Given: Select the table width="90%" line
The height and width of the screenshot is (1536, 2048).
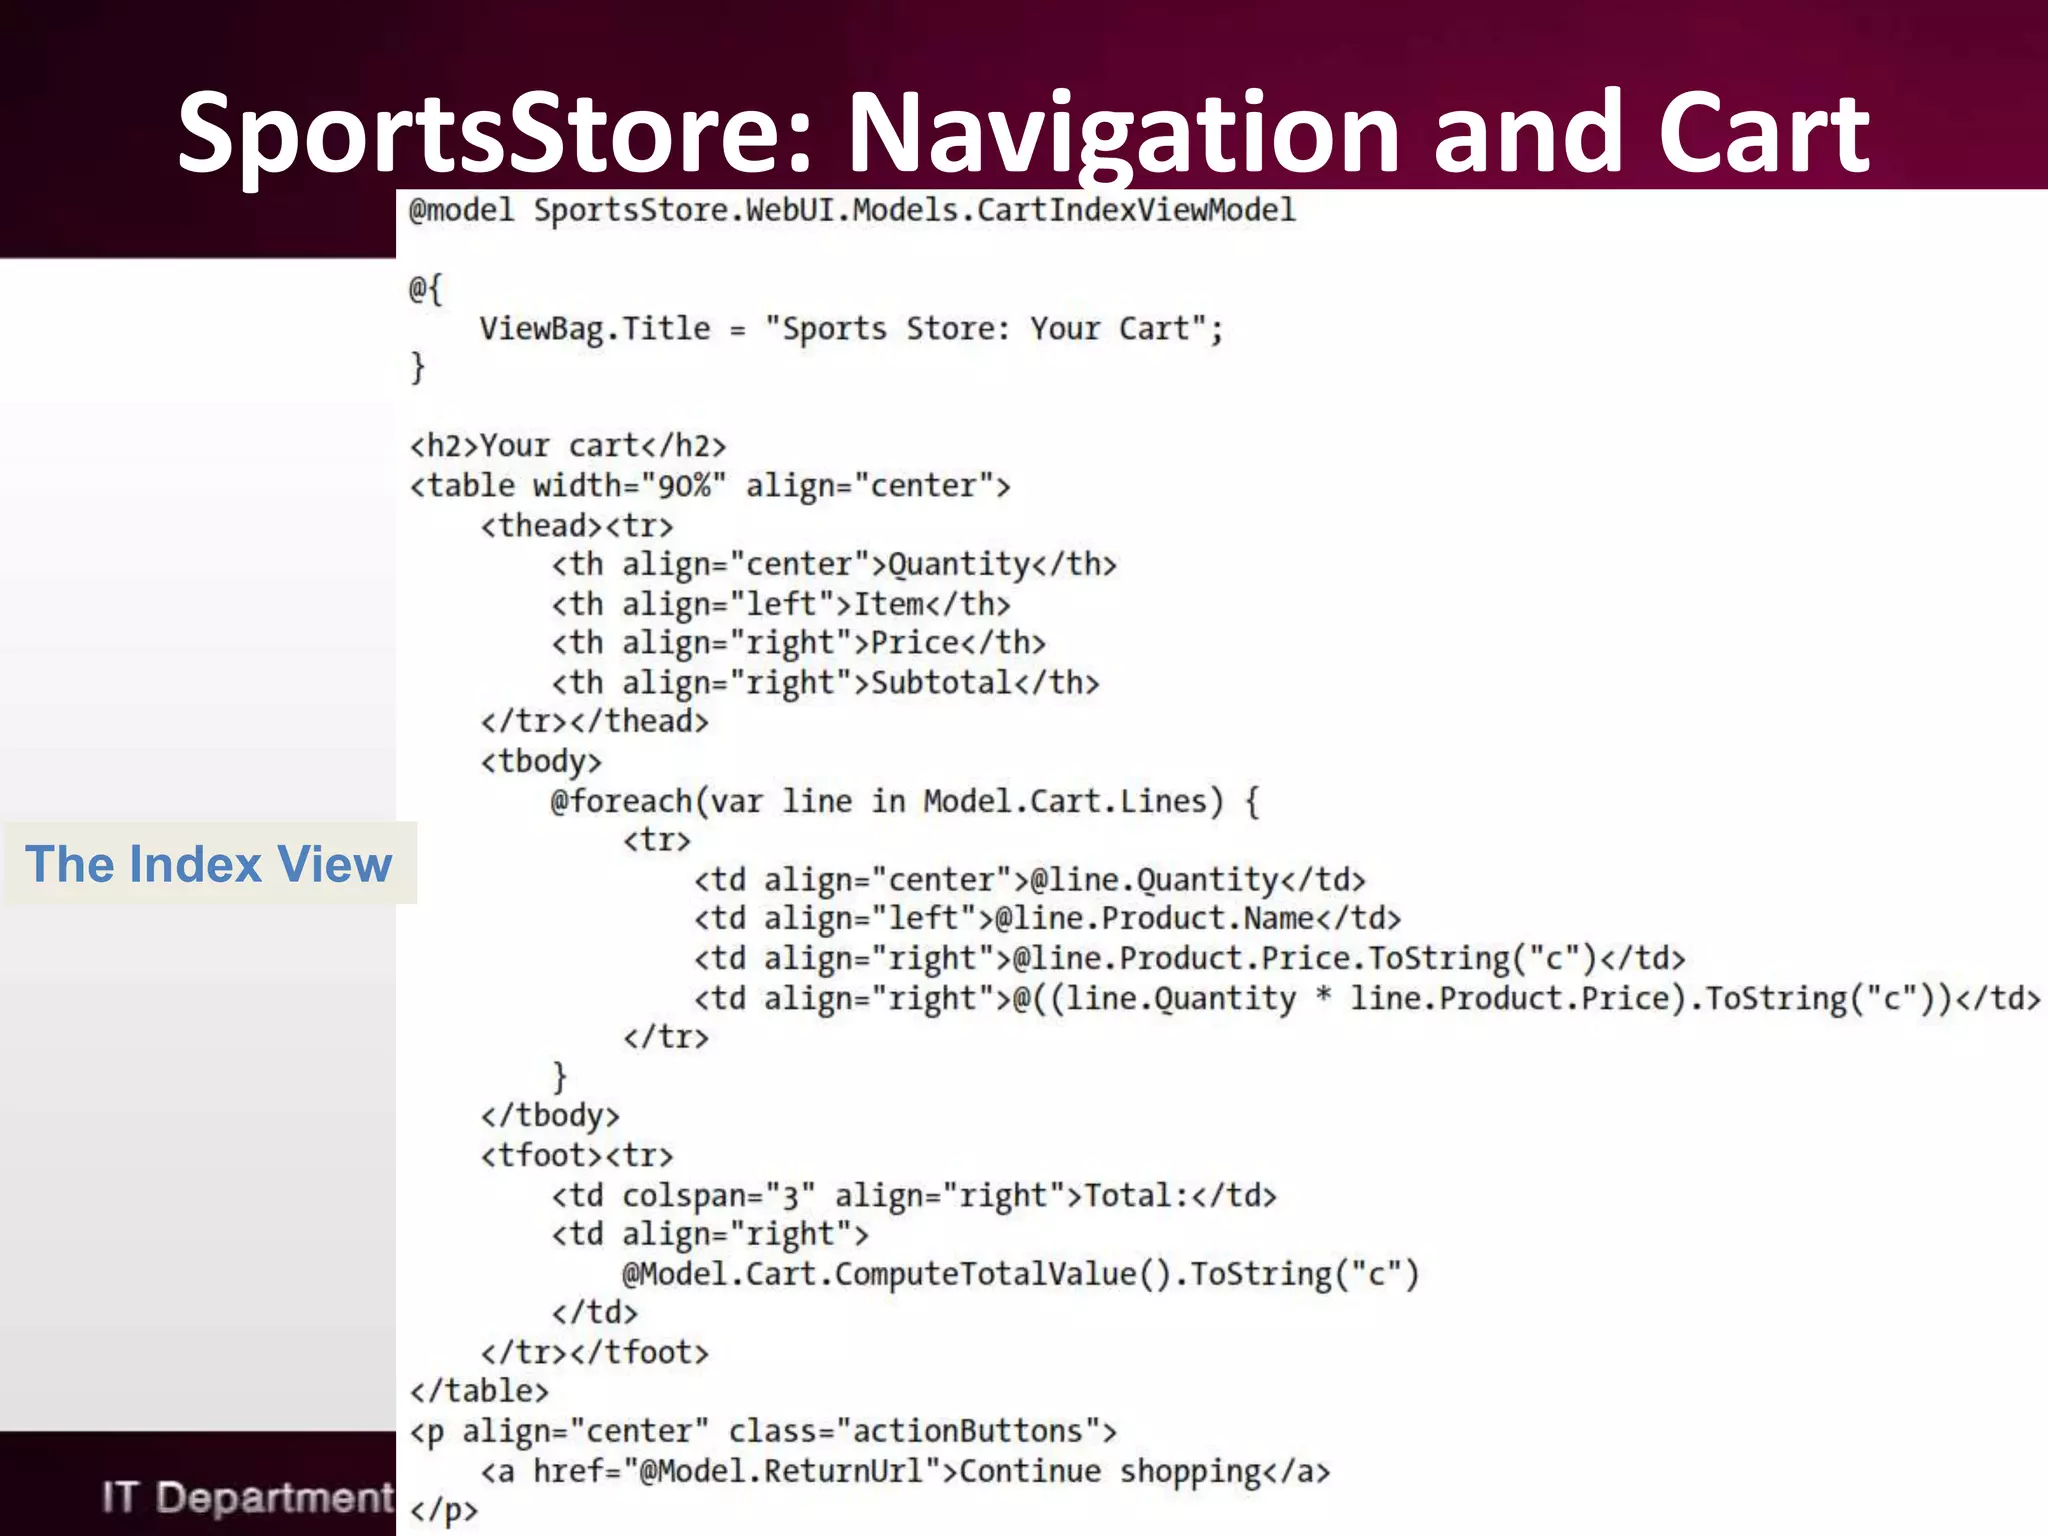Looking at the screenshot, I should [x=710, y=486].
